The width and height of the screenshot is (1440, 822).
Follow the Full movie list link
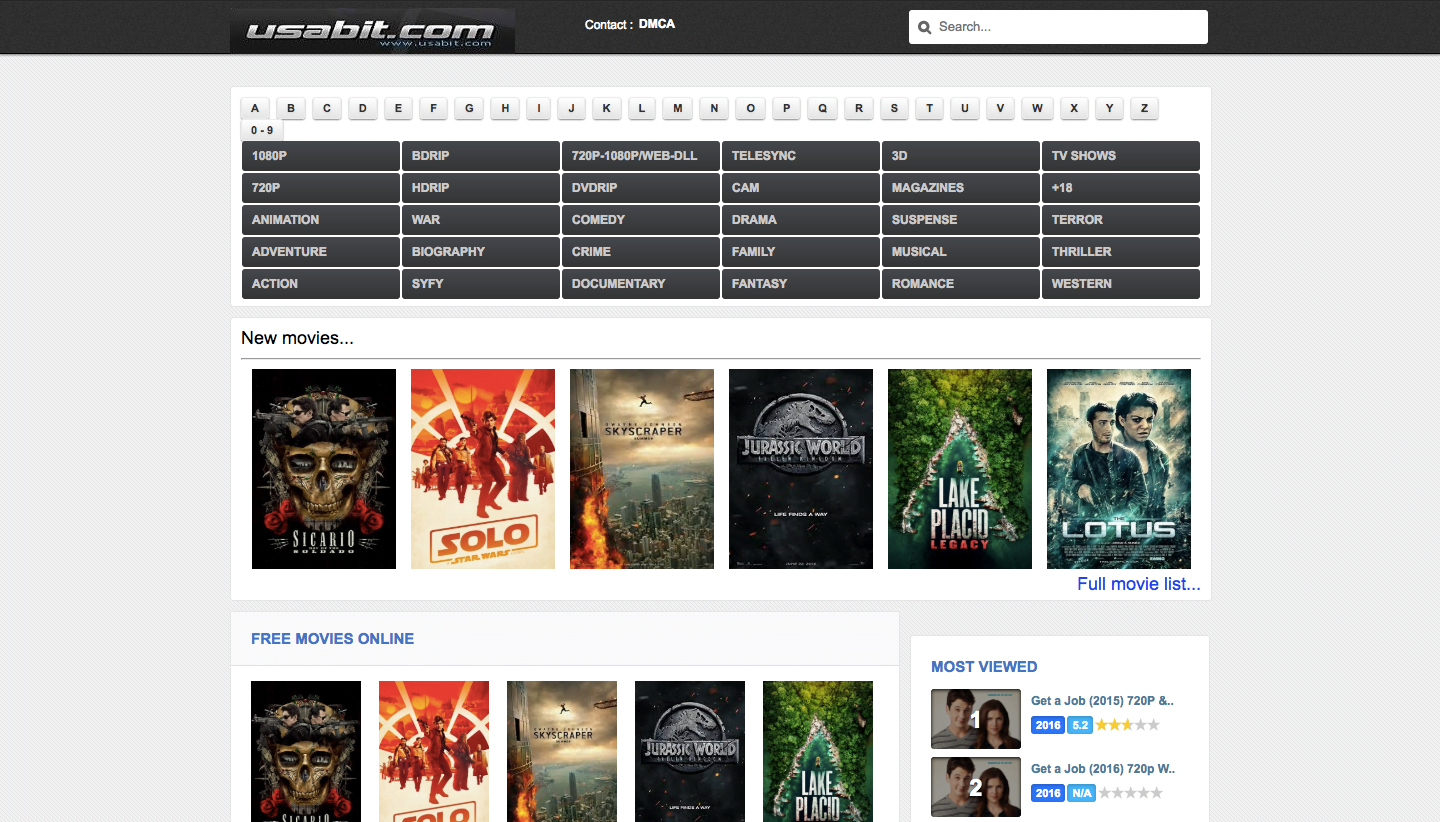1139,584
